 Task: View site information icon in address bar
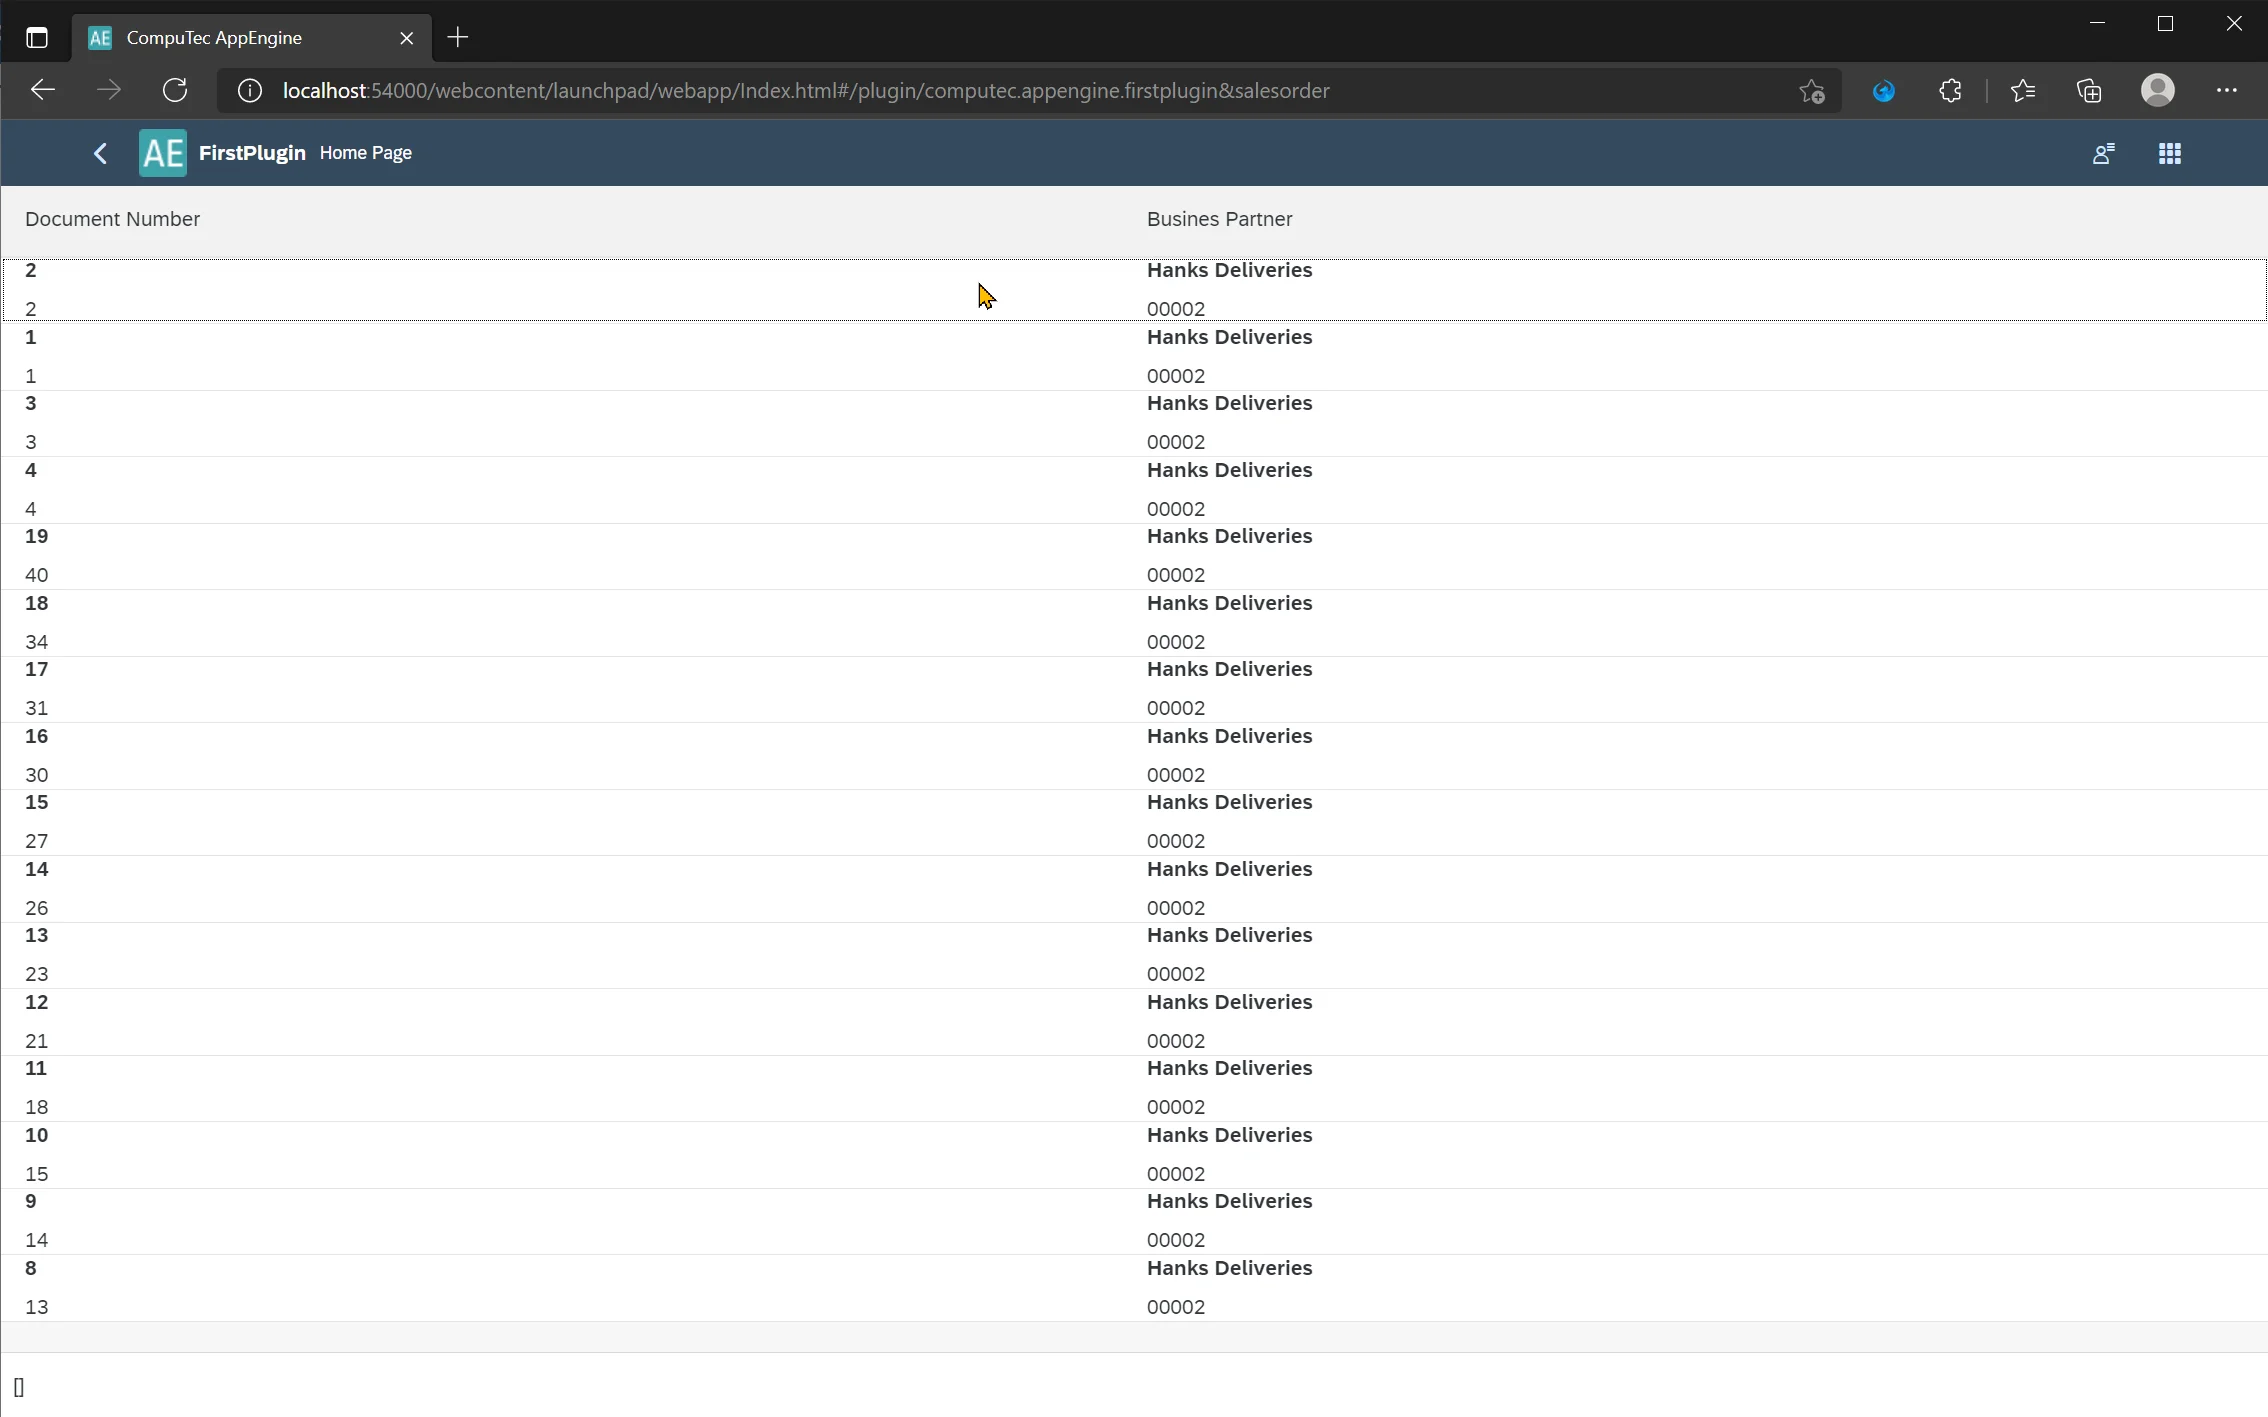pos(249,91)
